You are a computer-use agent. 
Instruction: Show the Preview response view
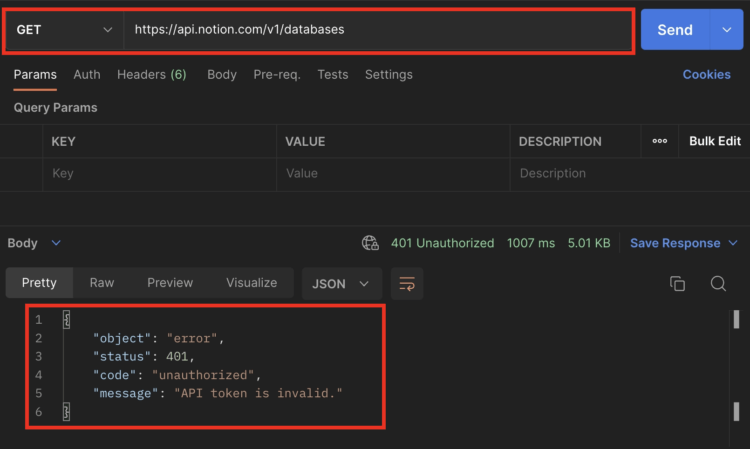pos(170,283)
